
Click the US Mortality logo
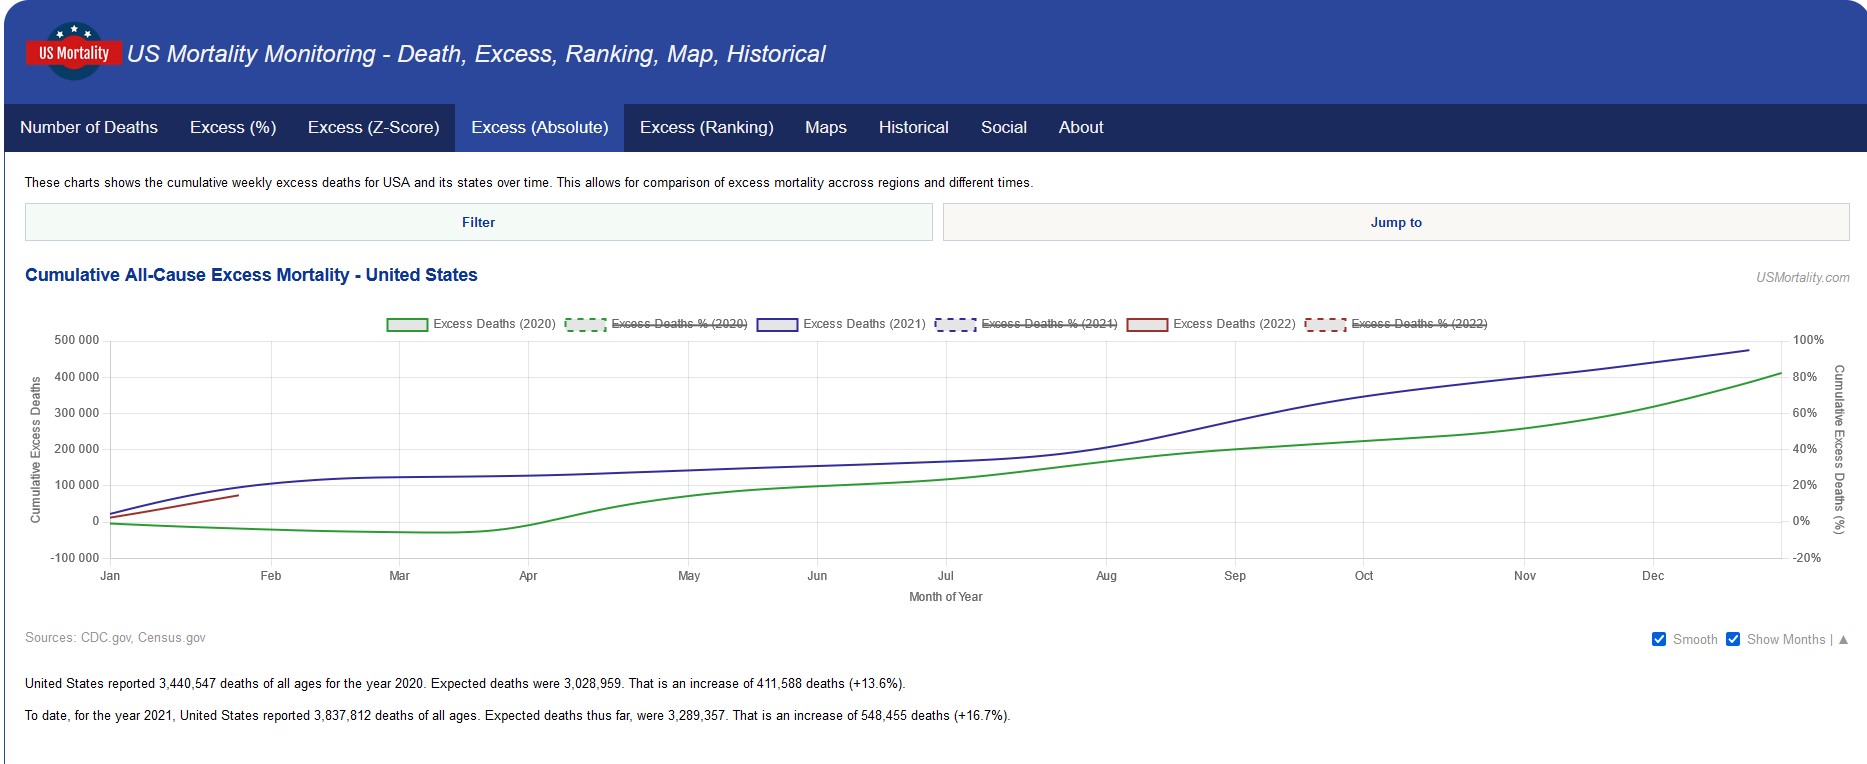pos(73,52)
